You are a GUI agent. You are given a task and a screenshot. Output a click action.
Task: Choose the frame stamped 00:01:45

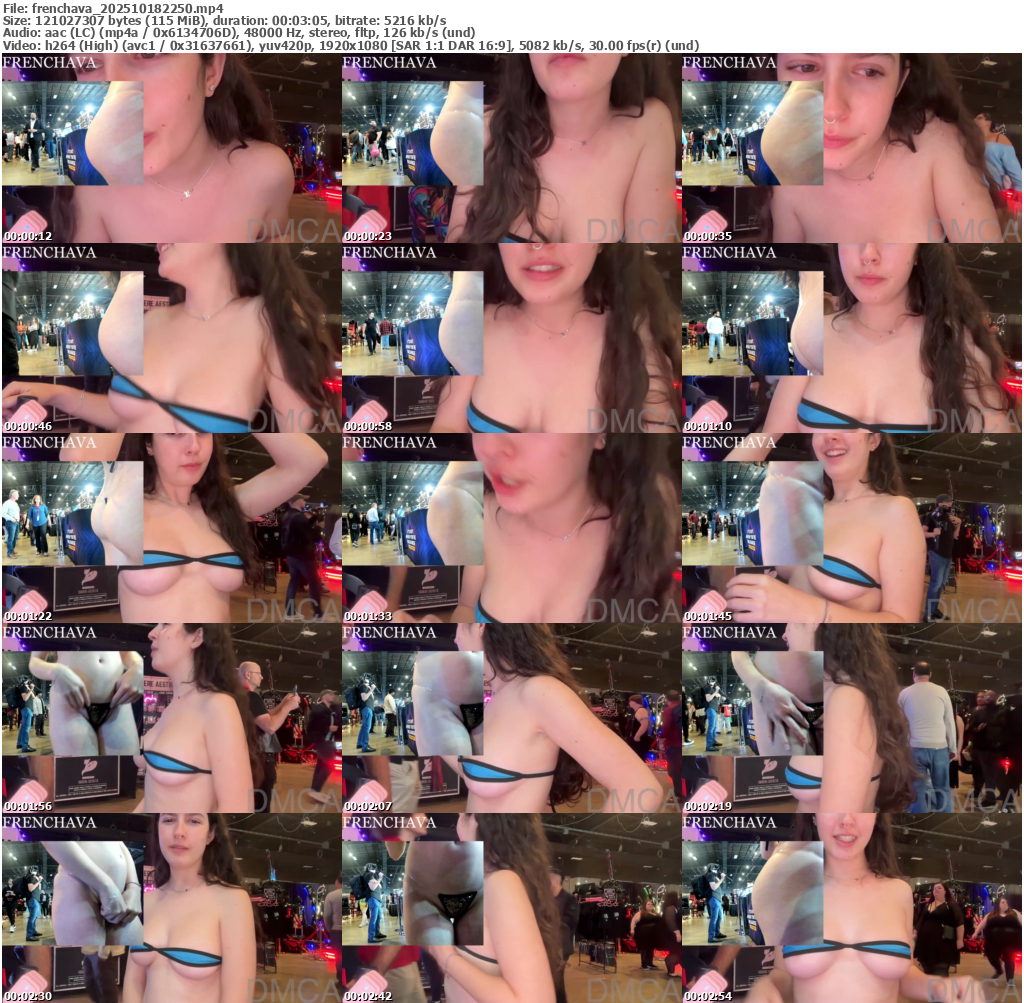pyautogui.click(x=852, y=528)
